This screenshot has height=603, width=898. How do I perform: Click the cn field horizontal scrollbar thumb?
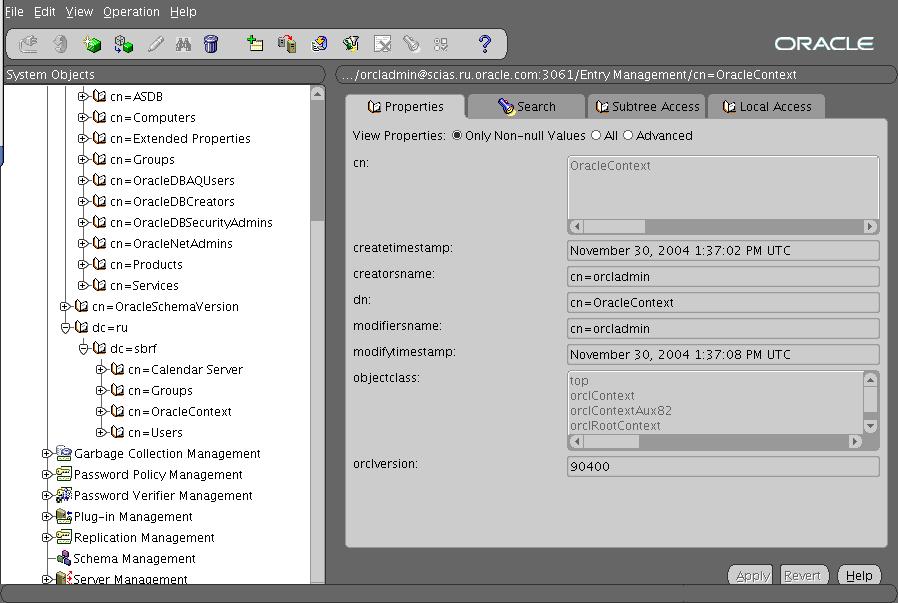[x=614, y=226]
